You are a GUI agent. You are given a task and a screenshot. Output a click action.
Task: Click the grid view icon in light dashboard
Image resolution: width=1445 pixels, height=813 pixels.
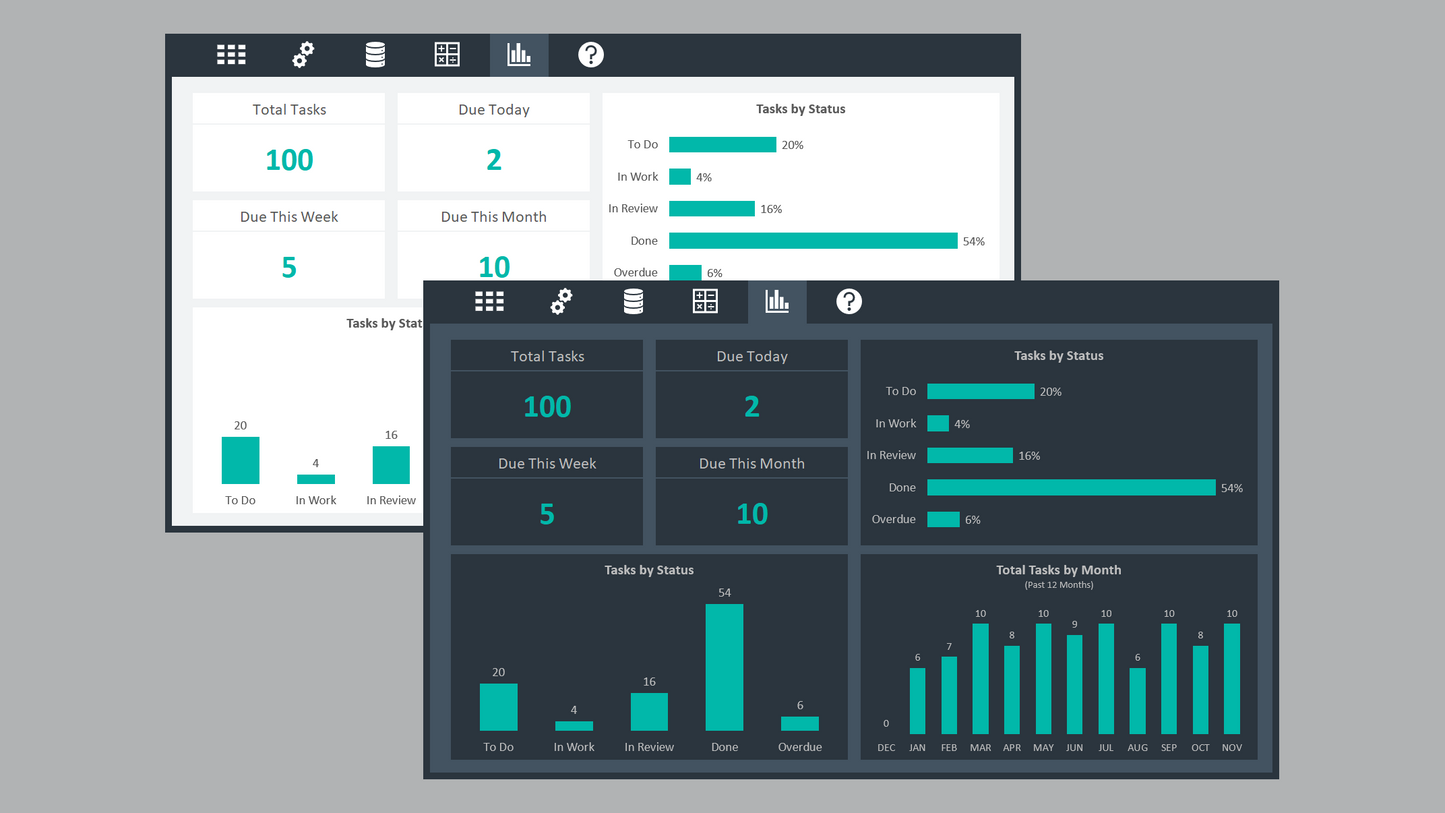click(231, 55)
